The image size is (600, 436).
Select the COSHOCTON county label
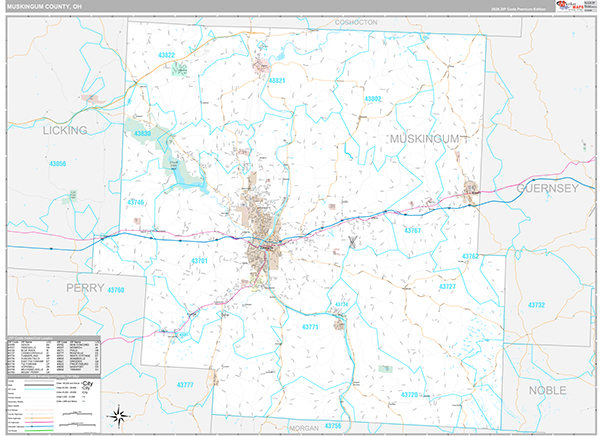tap(356, 23)
